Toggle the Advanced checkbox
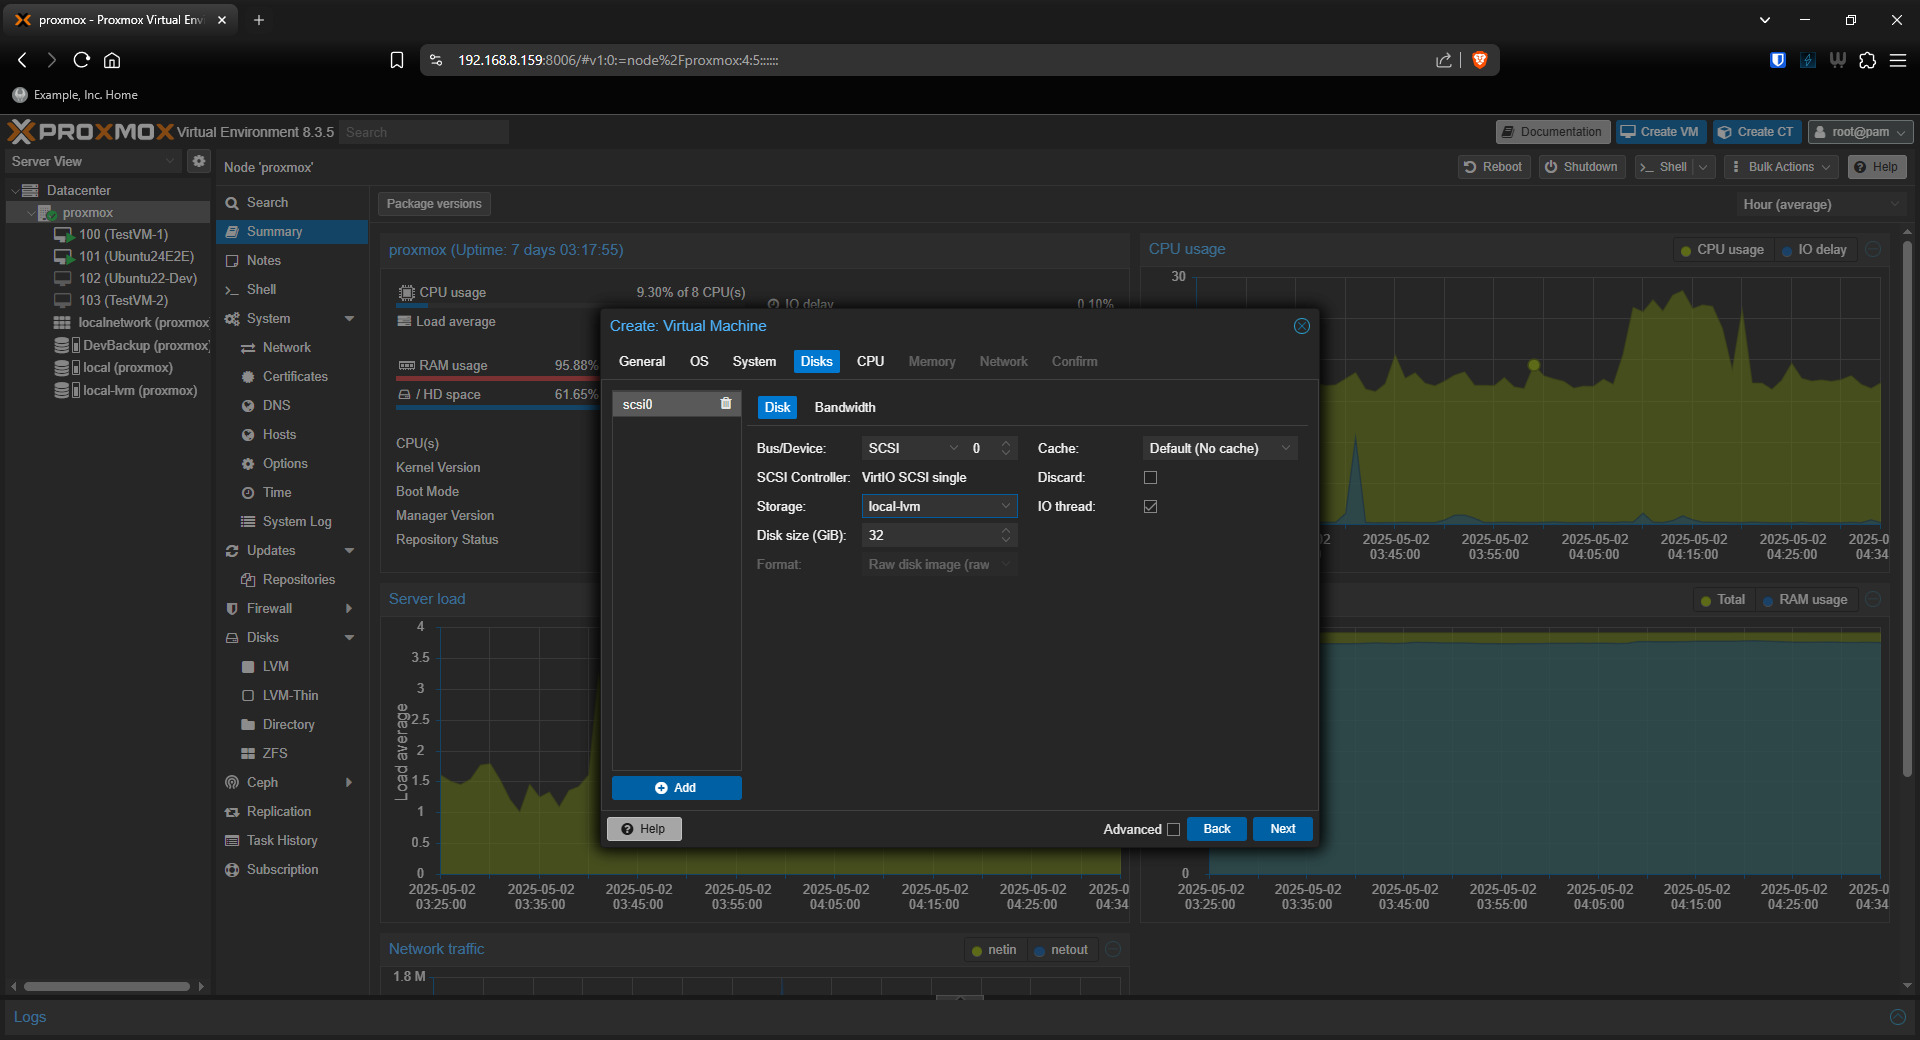This screenshot has width=1920, height=1040. pyautogui.click(x=1173, y=830)
